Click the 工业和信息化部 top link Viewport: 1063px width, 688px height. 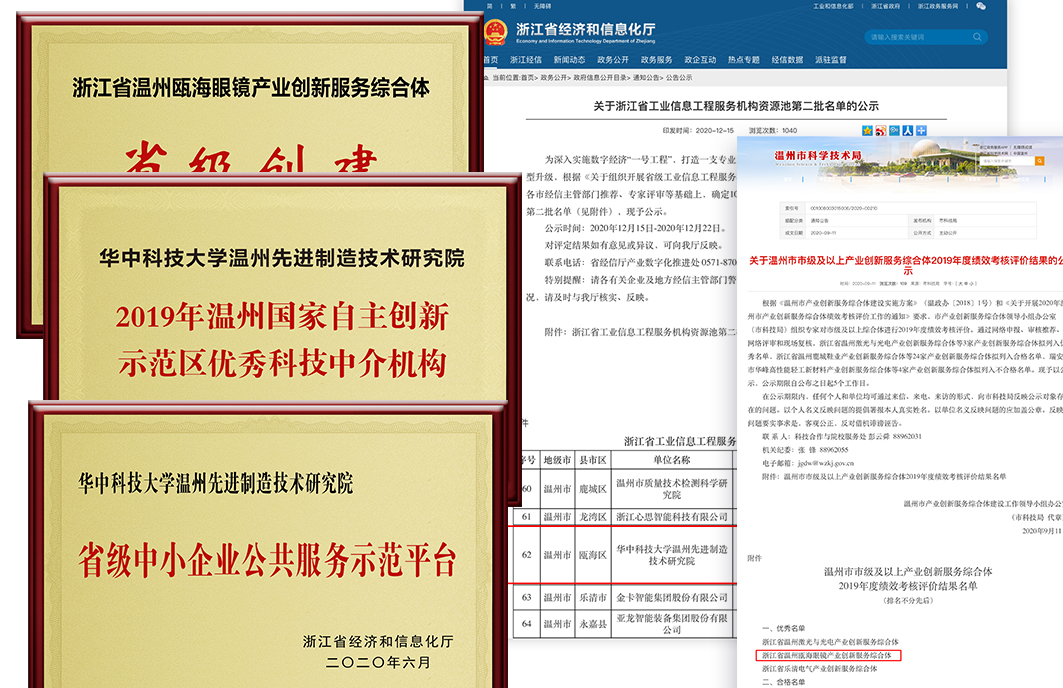pyautogui.click(x=833, y=6)
